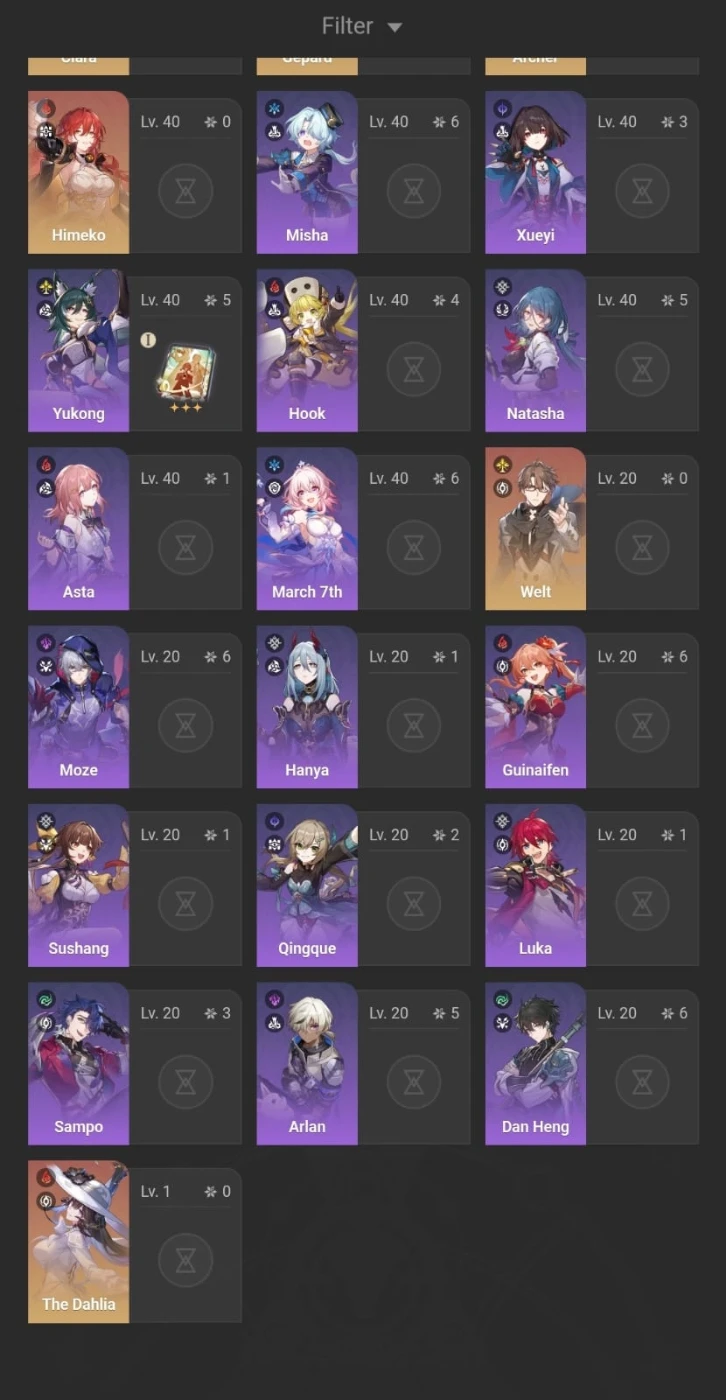Click empty light cone slot beside Hook
The height and width of the screenshot is (1400, 726).
pyautogui.click(x=413, y=369)
